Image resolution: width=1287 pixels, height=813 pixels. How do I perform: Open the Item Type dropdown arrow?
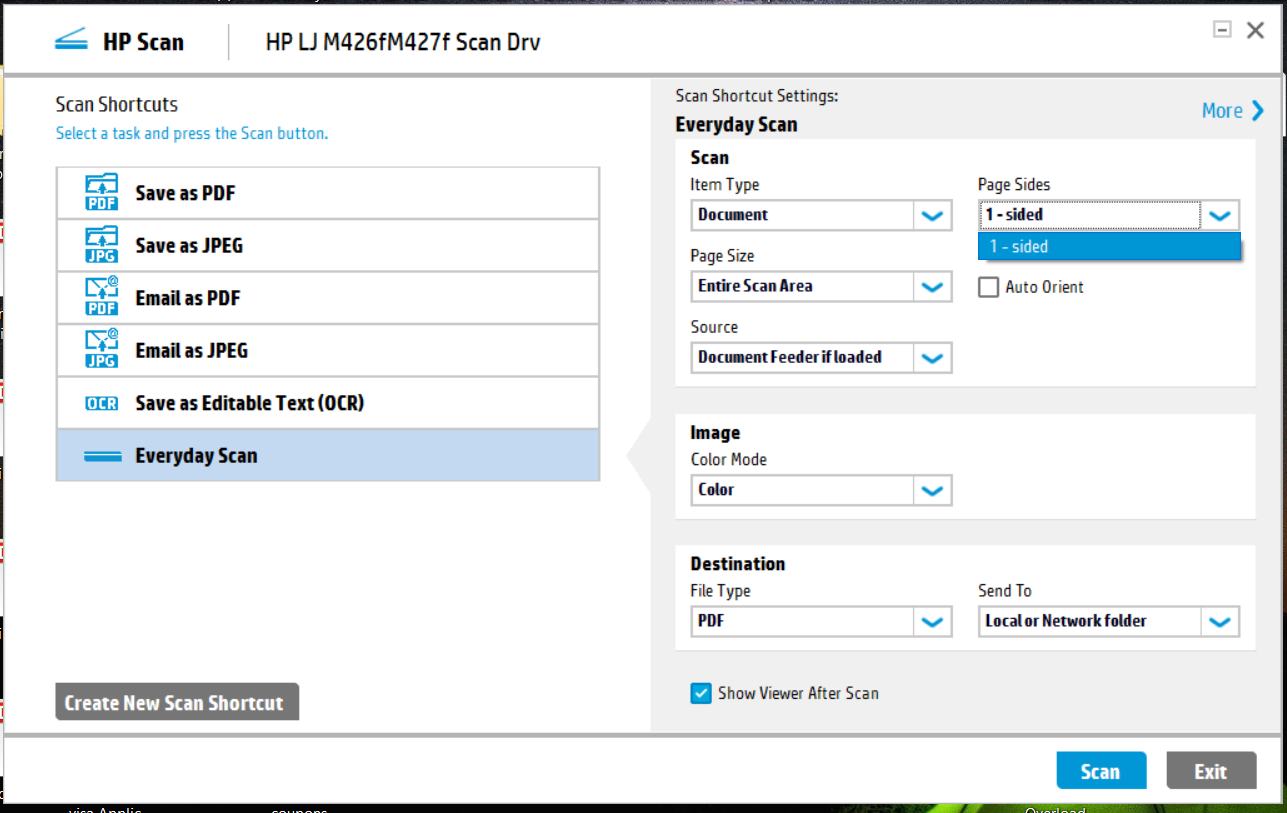(x=932, y=215)
